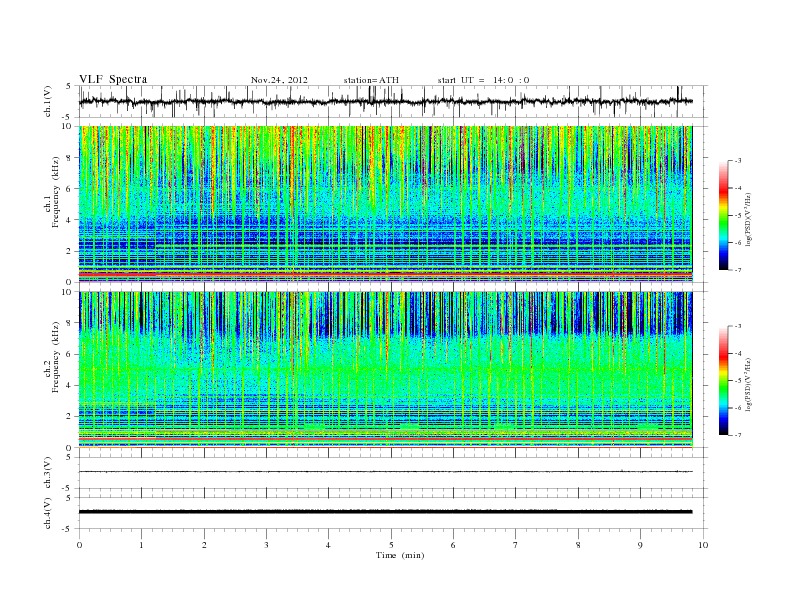Click the ch.1 voltage waveform trace

click(x=385, y=101)
